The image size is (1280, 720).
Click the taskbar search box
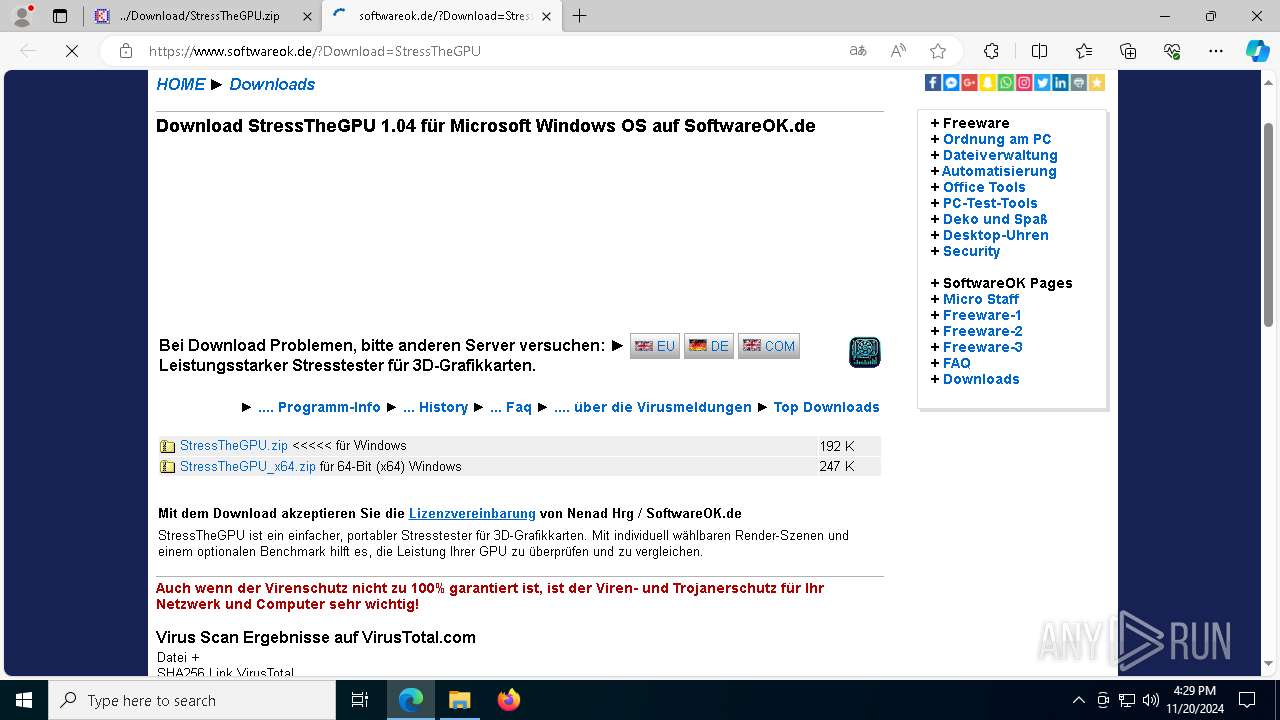192,700
